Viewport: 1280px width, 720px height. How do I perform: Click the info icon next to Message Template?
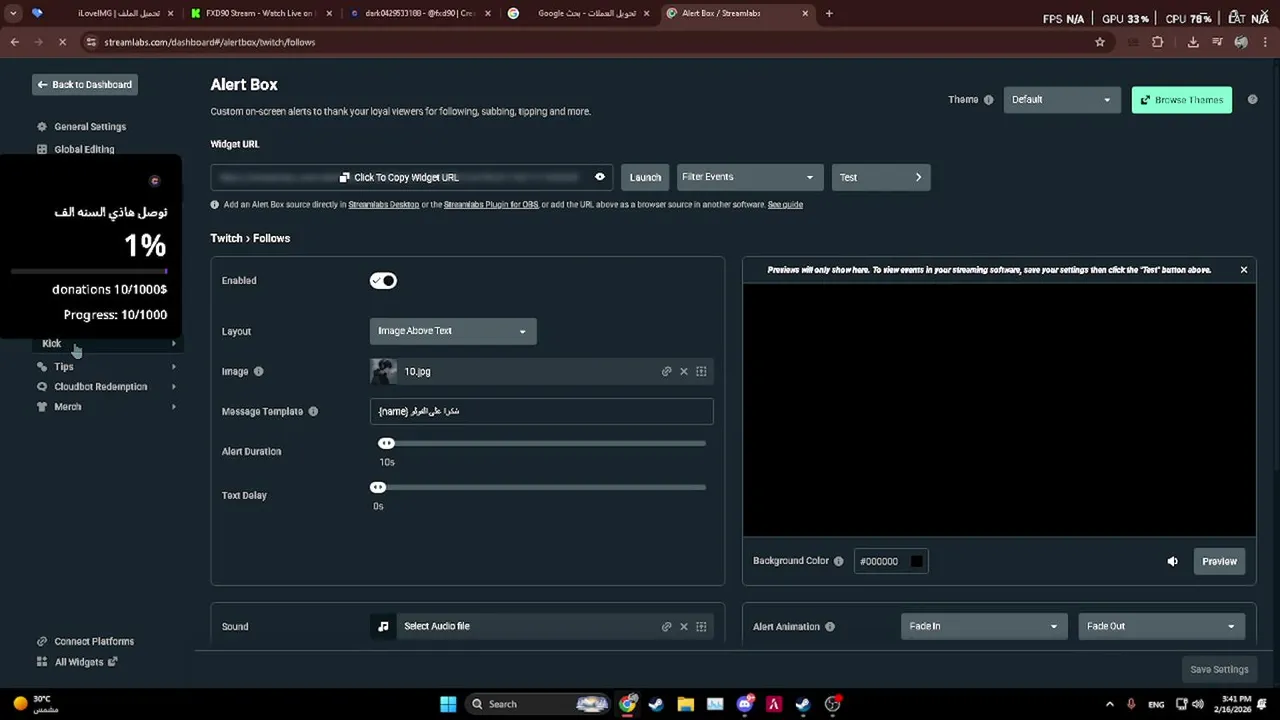point(313,411)
